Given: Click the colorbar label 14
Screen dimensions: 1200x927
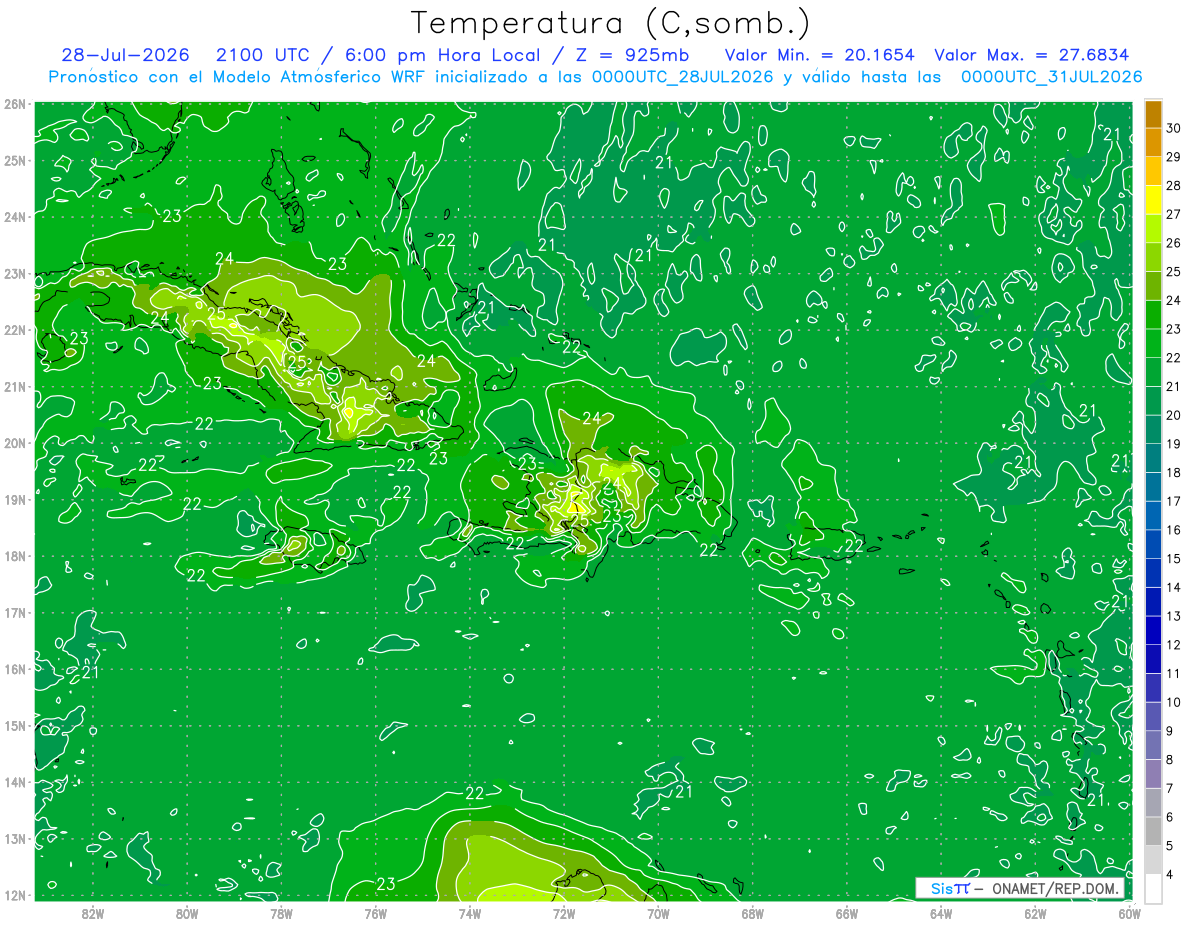Looking at the screenshot, I should (1173, 587).
